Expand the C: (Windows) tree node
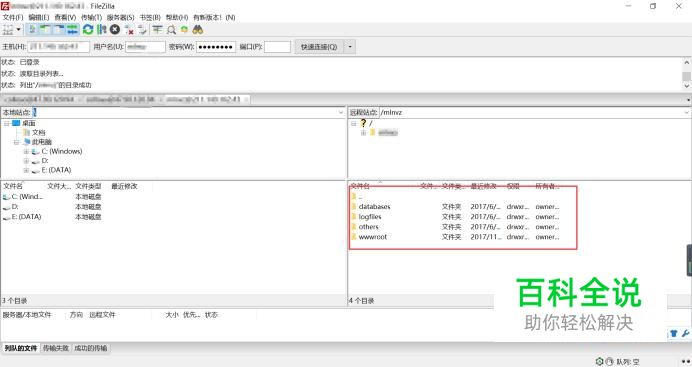692x367 pixels. [x=26, y=151]
